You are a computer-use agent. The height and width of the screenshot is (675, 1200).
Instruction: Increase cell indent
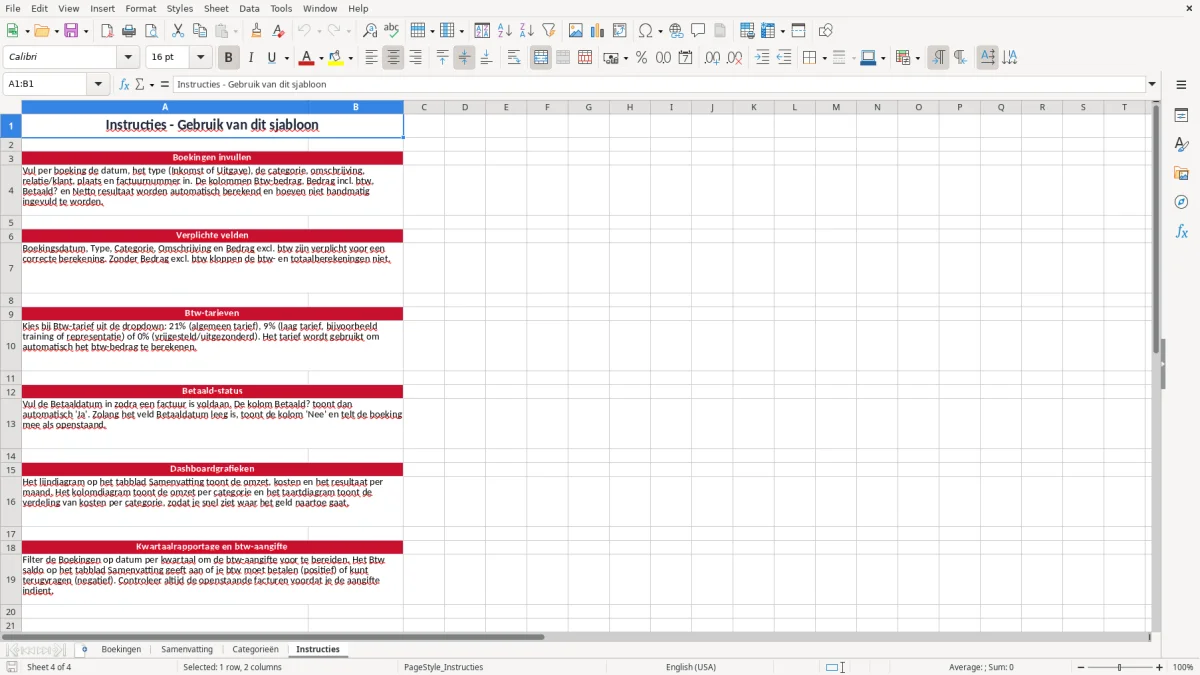click(762, 58)
